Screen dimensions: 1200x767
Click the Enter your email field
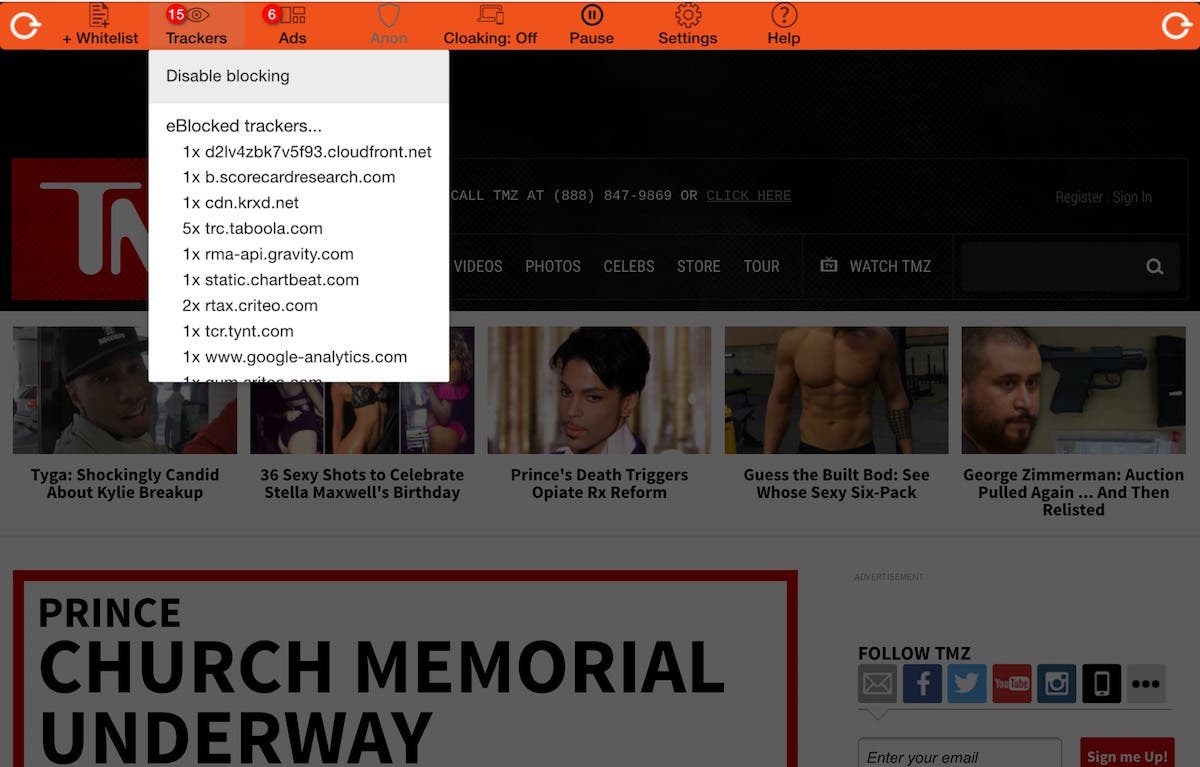(x=960, y=755)
